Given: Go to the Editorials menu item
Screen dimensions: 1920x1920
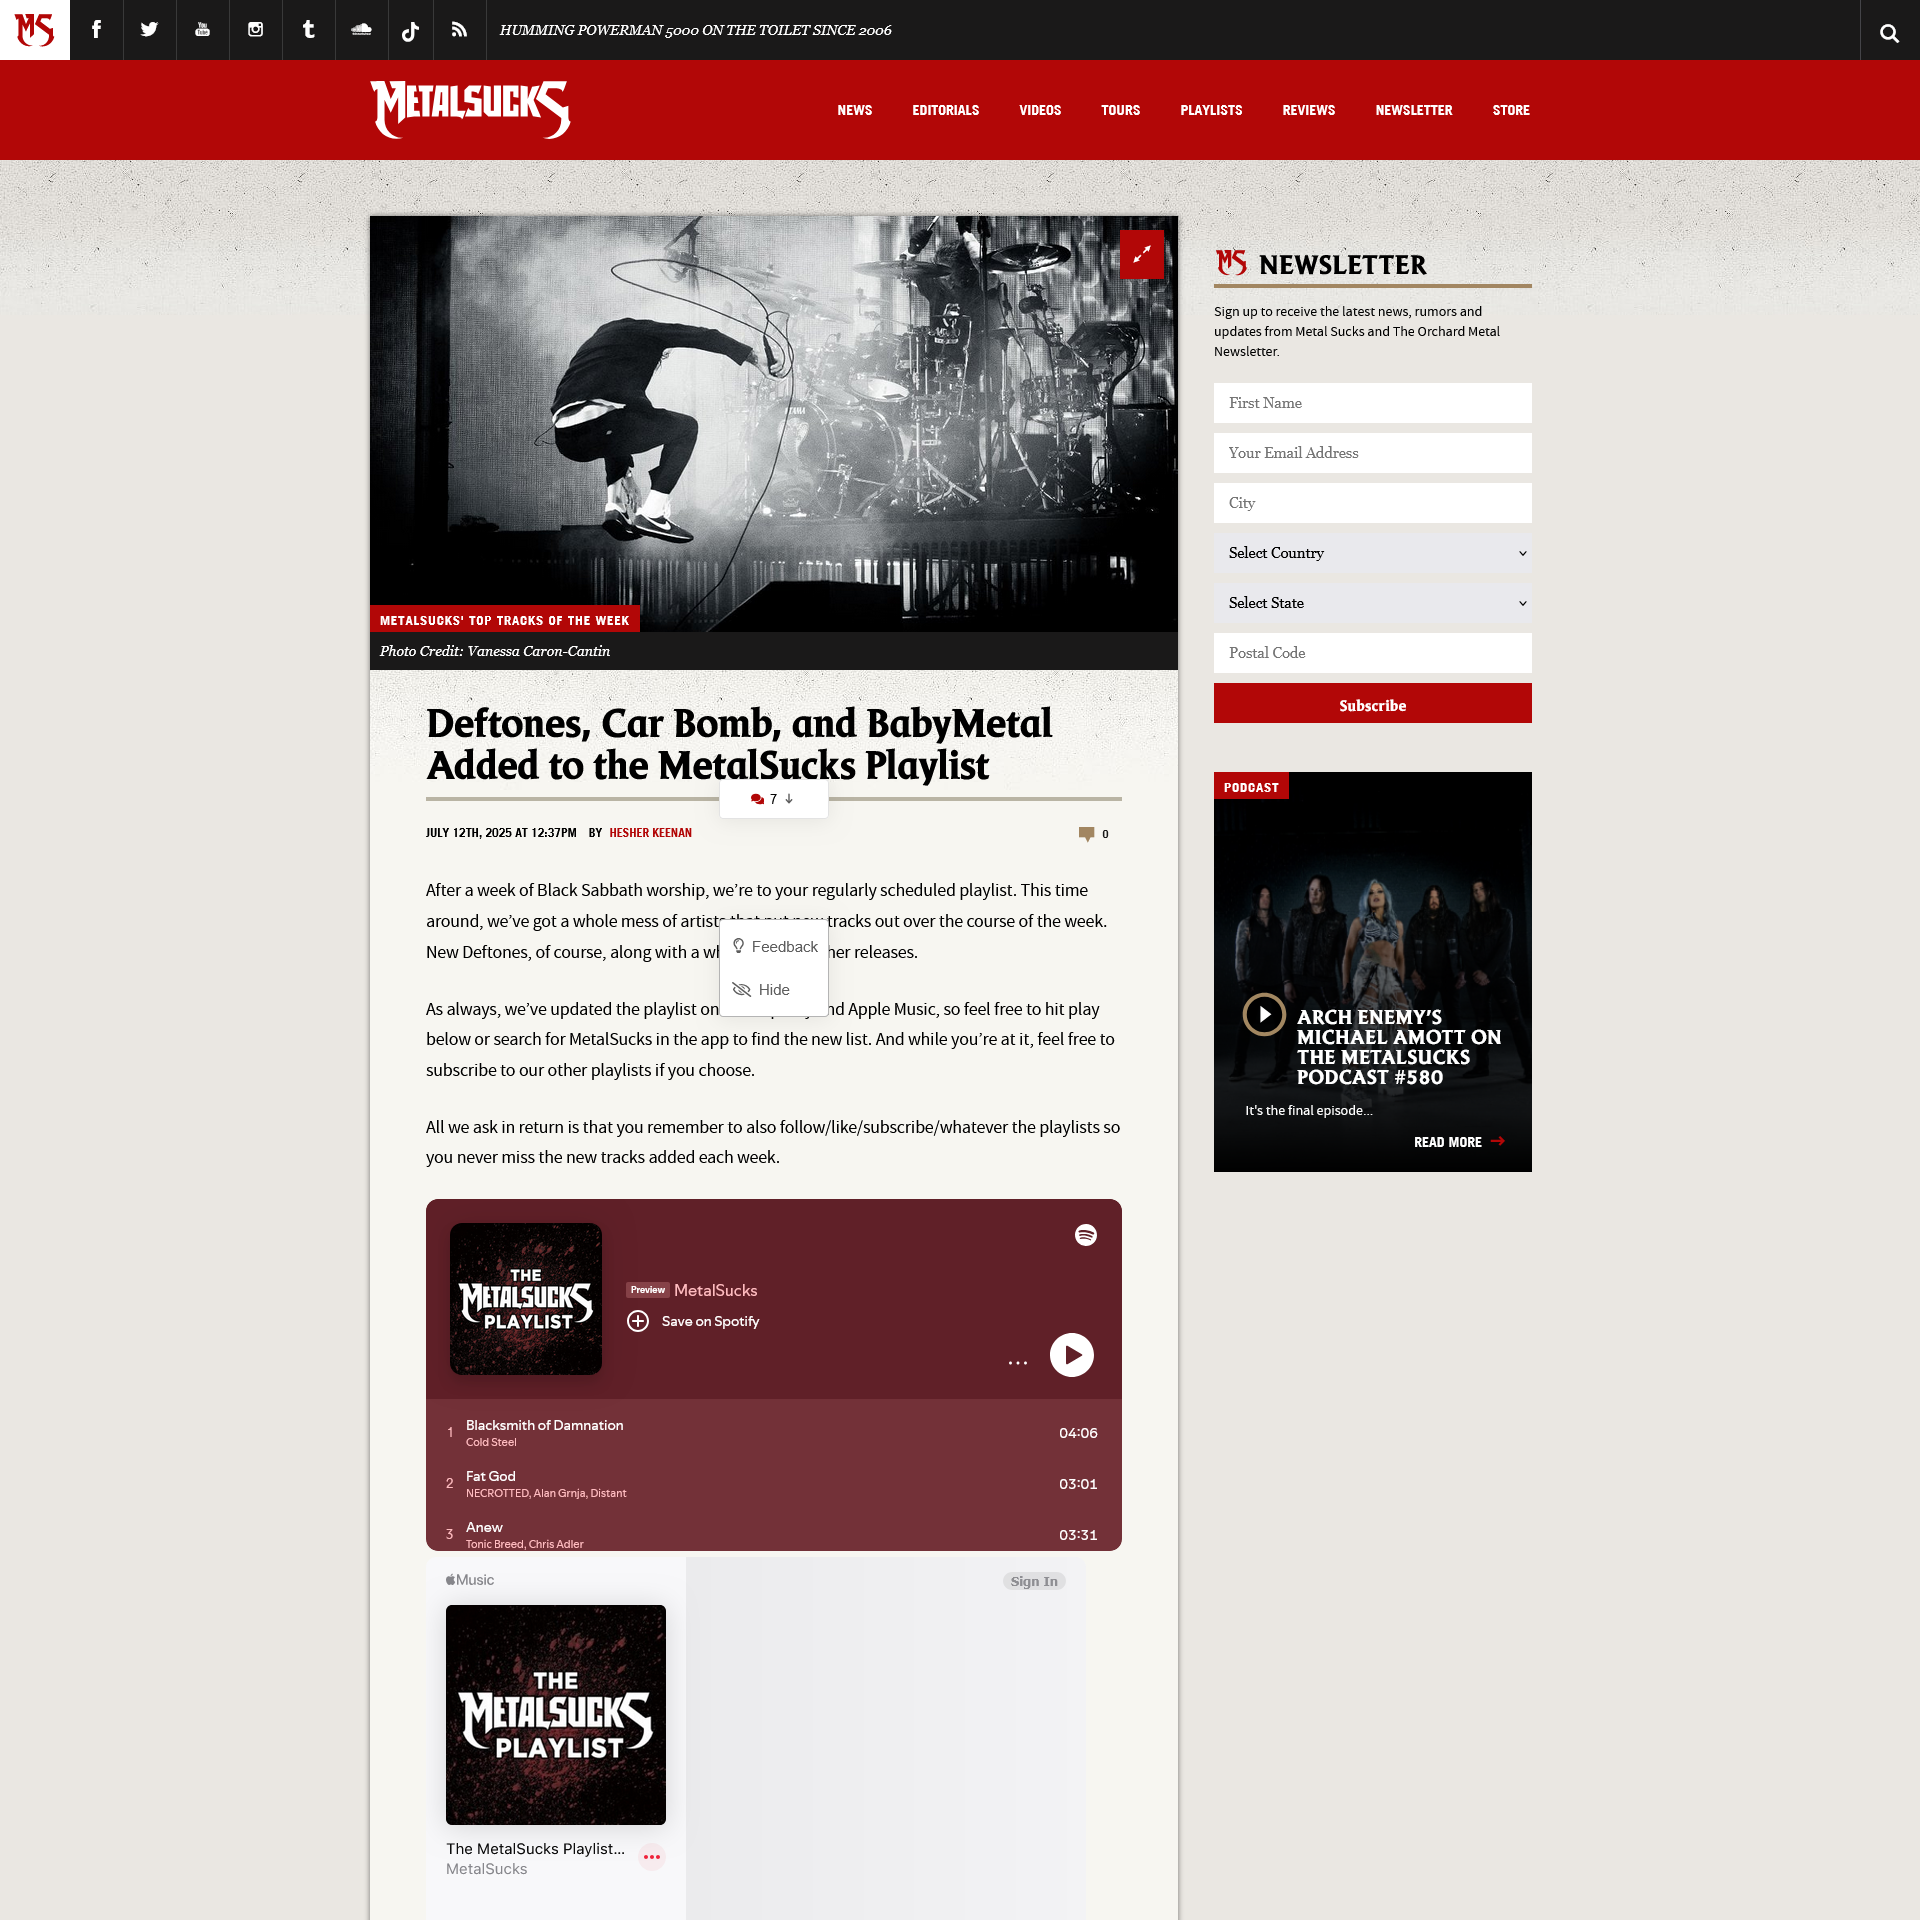Looking at the screenshot, I should click(x=945, y=110).
